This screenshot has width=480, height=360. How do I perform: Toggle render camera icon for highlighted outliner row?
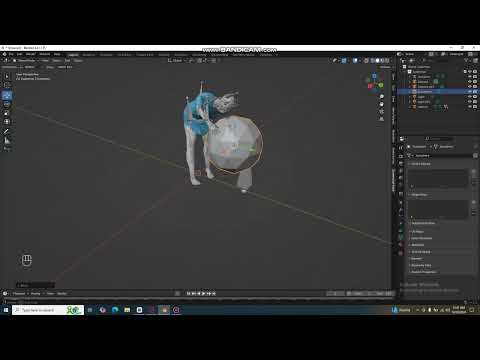475,91
